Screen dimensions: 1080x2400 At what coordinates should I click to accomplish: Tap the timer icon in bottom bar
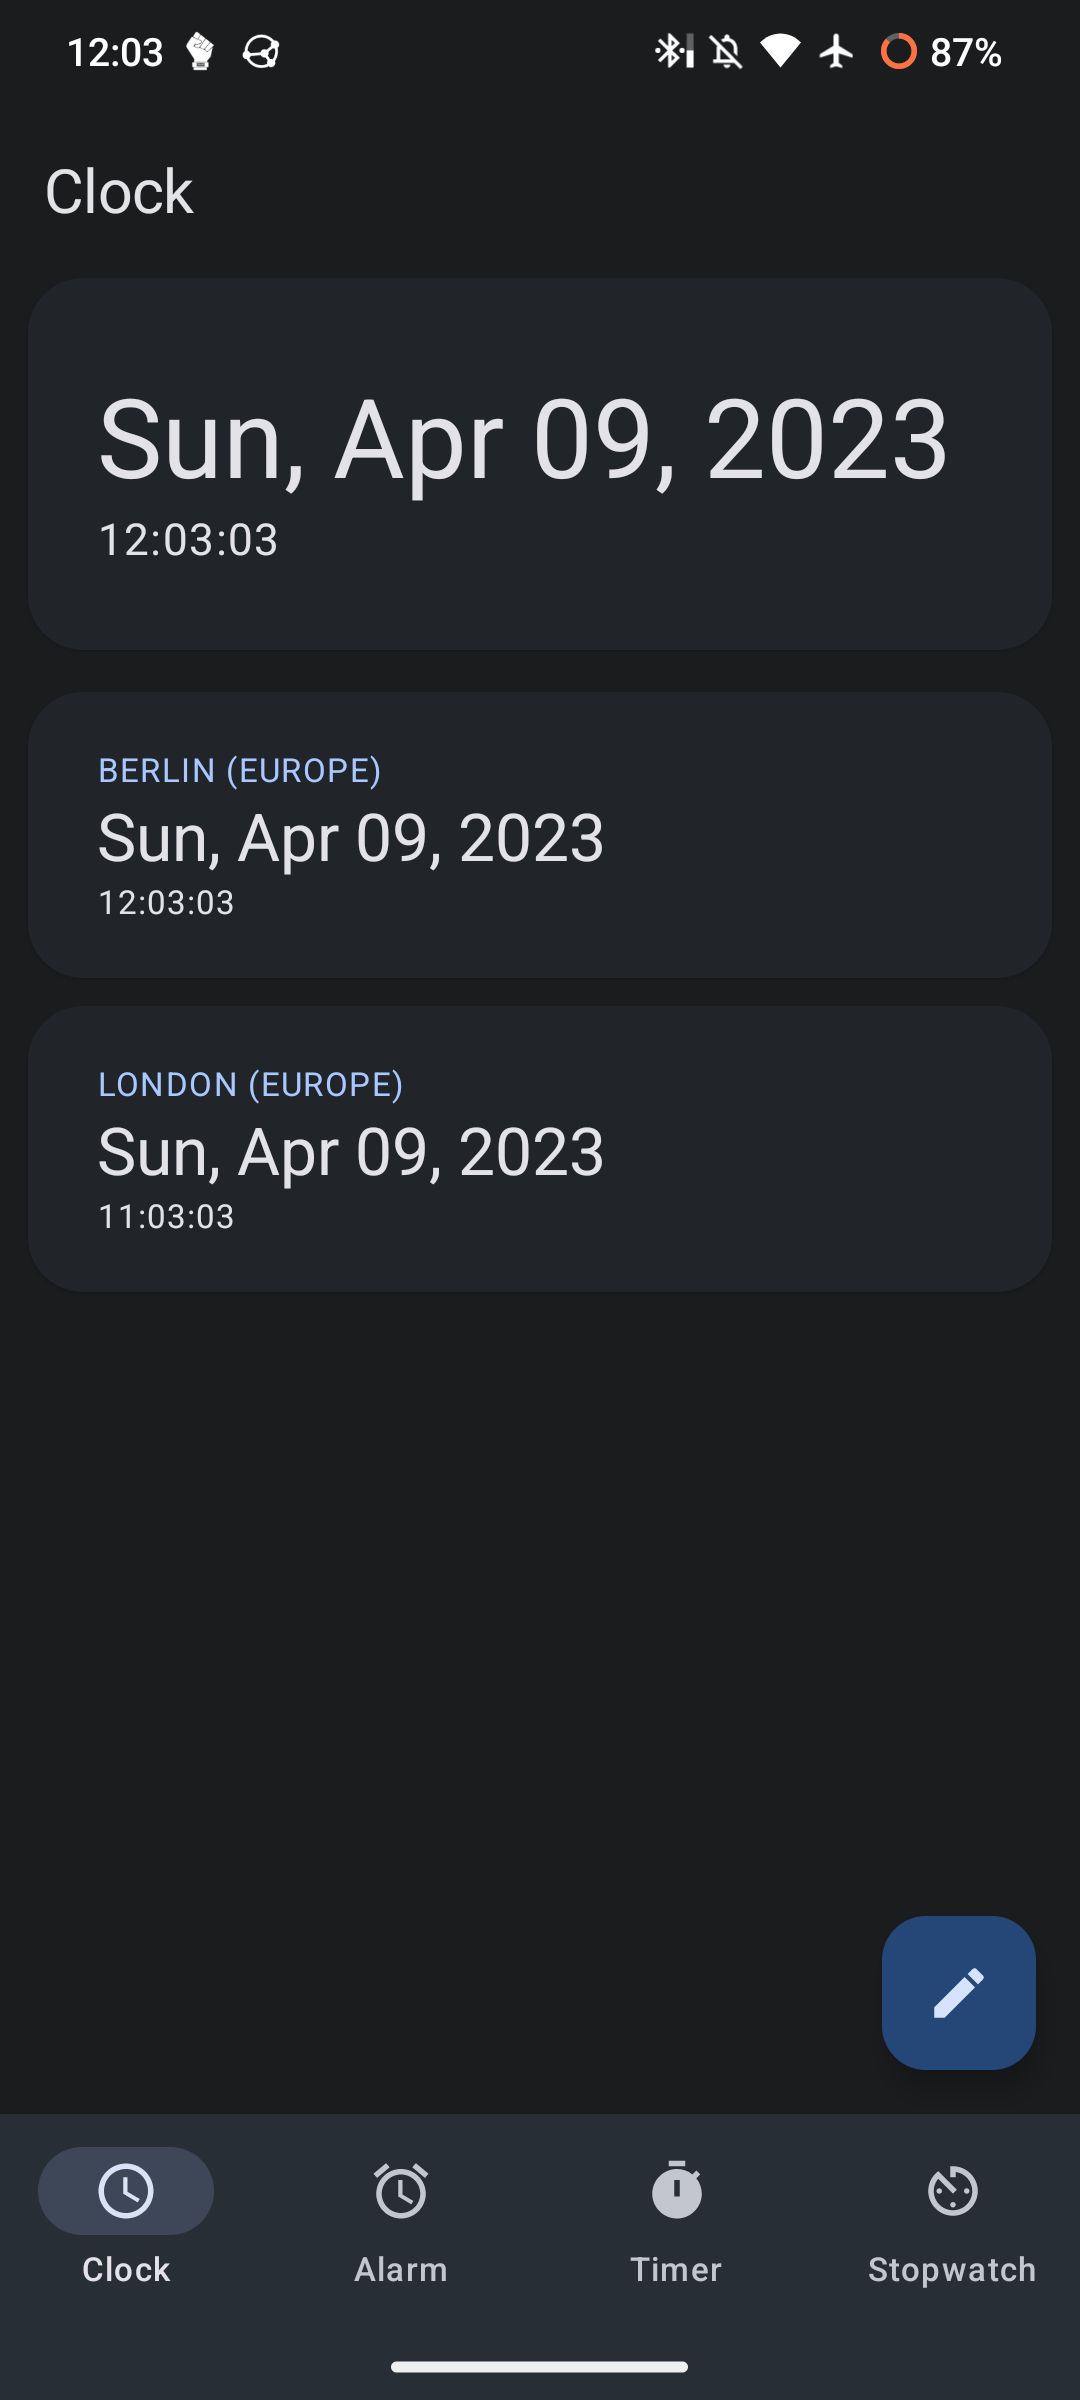click(x=676, y=2191)
